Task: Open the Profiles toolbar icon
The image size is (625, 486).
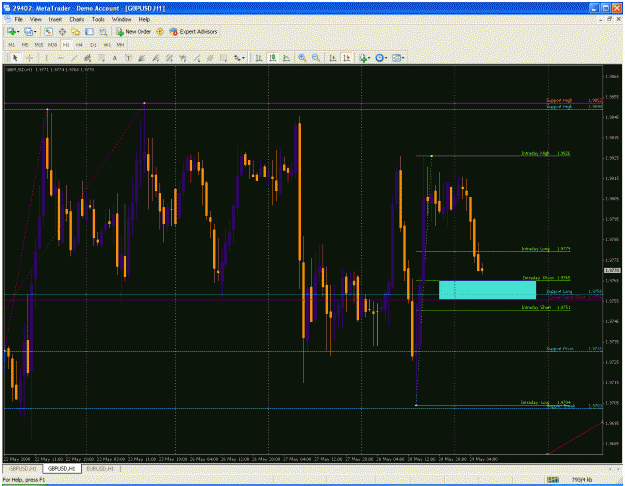Action: [28, 31]
